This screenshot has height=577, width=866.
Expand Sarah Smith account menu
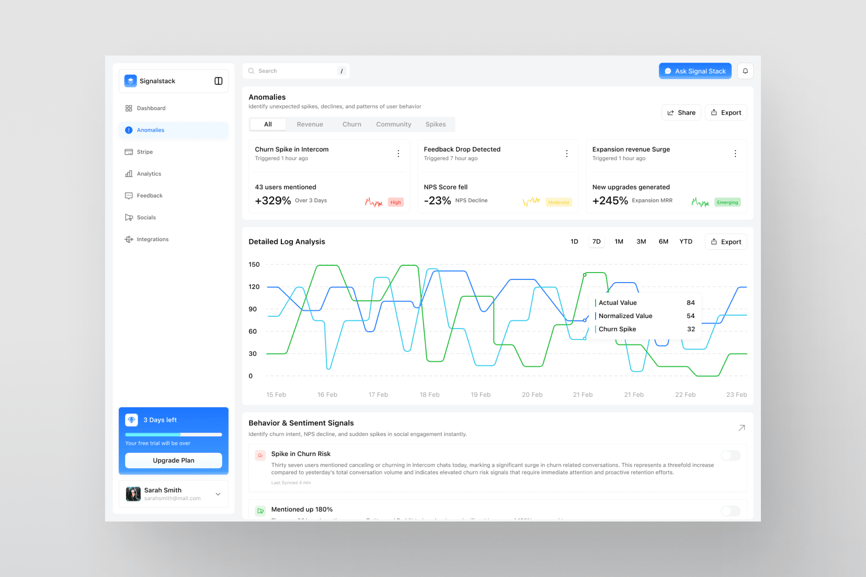pos(218,494)
